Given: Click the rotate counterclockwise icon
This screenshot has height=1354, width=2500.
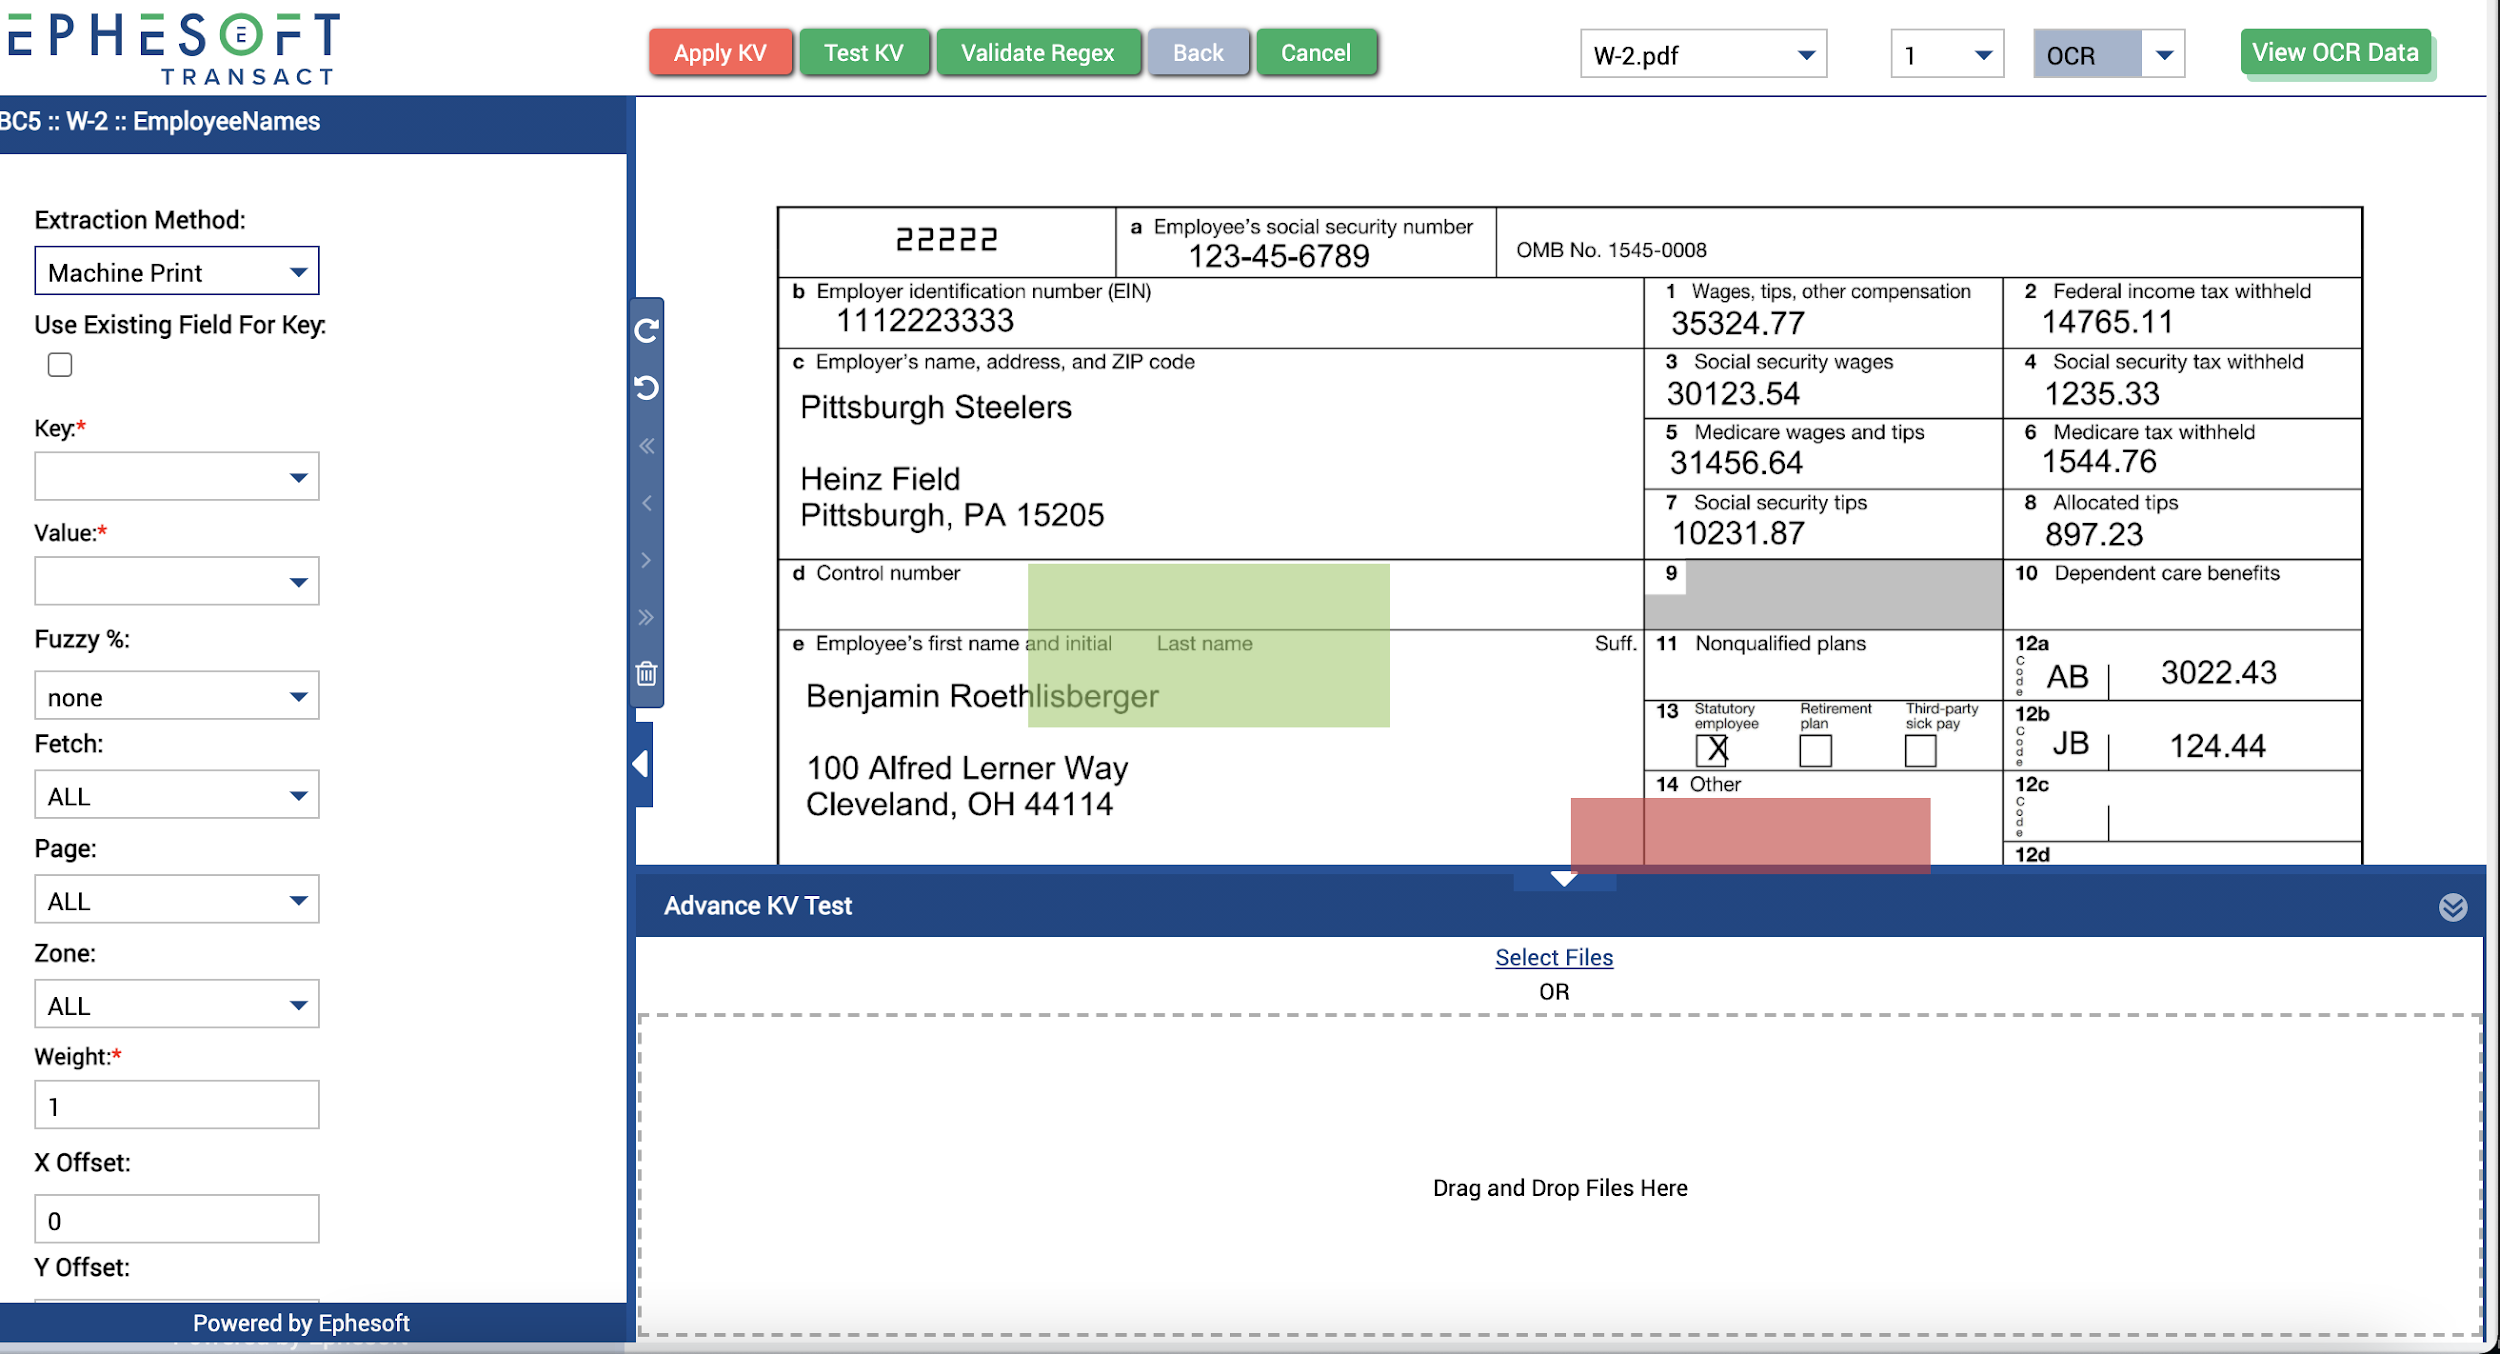Looking at the screenshot, I should click(647, 387).
